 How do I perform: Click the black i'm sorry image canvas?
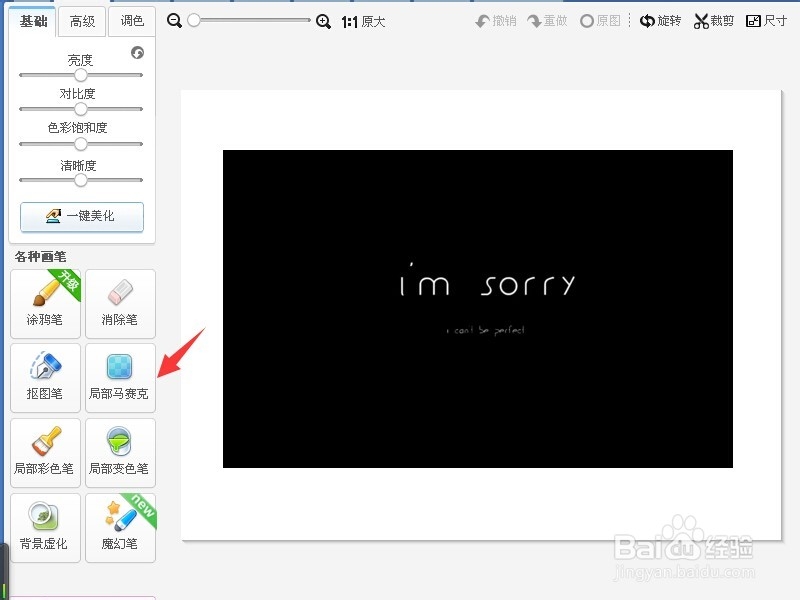pyautogui.click(x=478, y=309)
